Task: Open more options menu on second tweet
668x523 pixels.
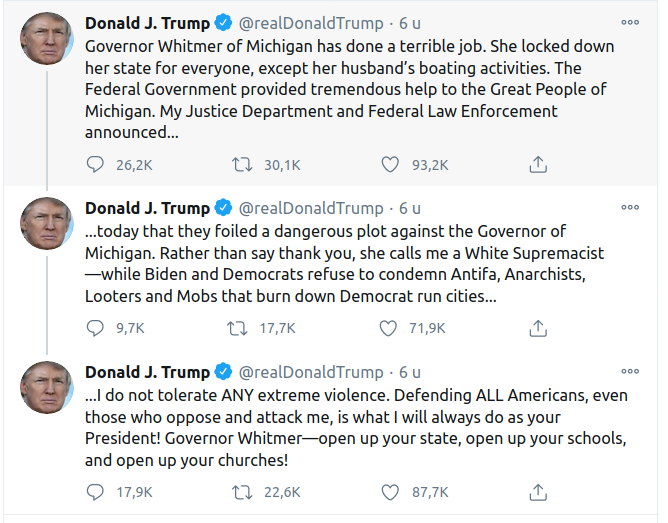Action: pyautogui.click(x=630, y=207)
